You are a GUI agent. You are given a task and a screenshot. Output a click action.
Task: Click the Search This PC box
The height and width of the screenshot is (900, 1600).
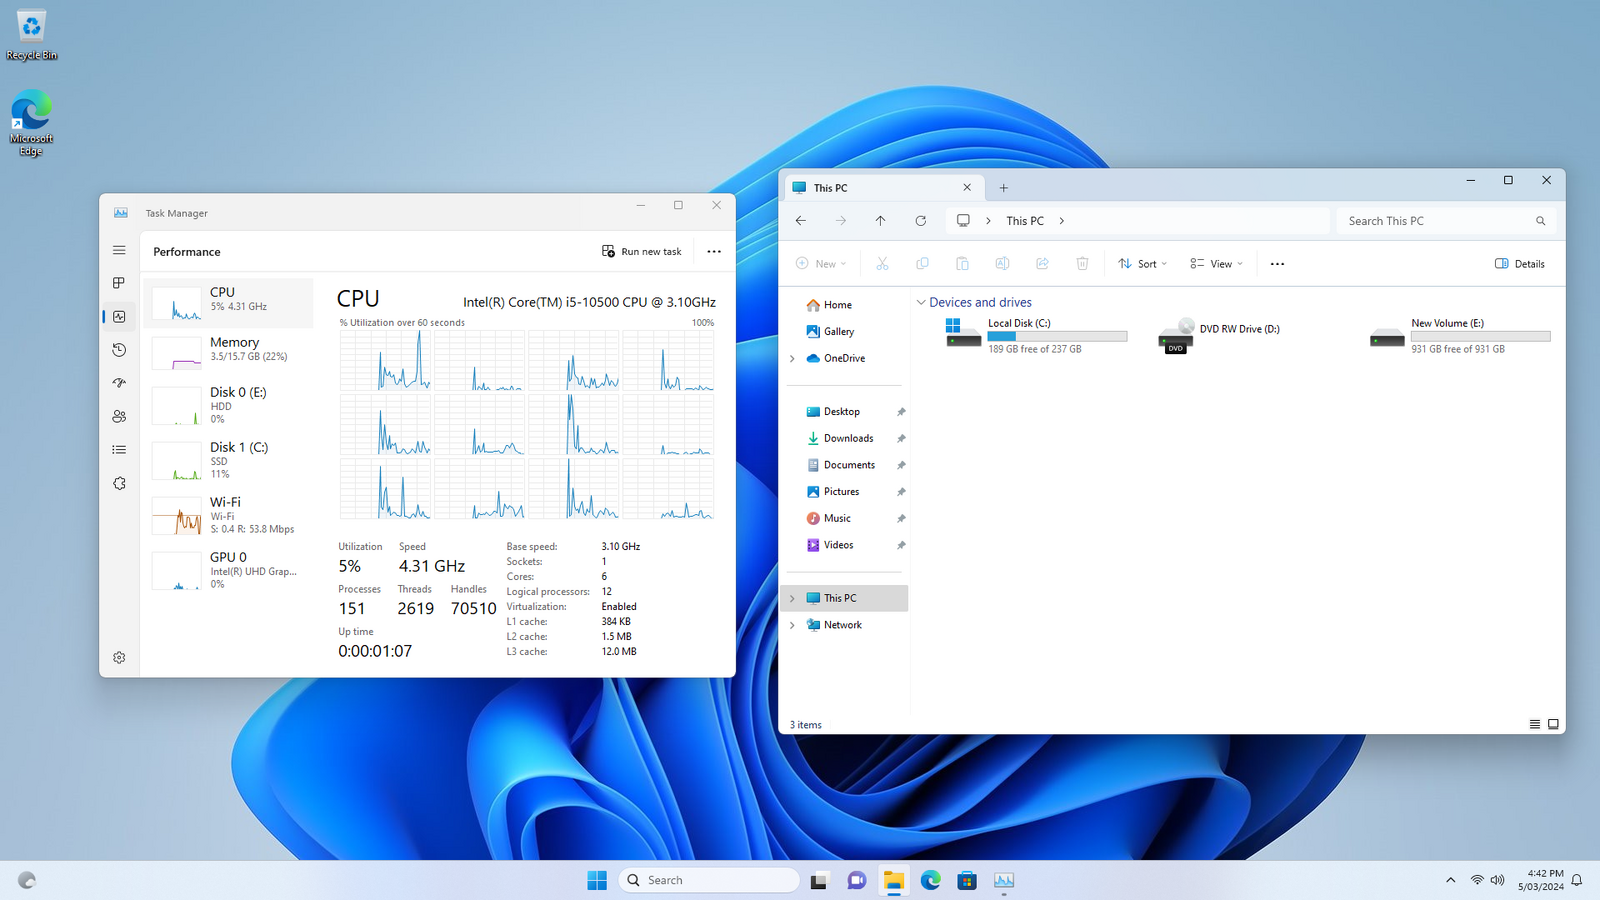(1446, 221)
